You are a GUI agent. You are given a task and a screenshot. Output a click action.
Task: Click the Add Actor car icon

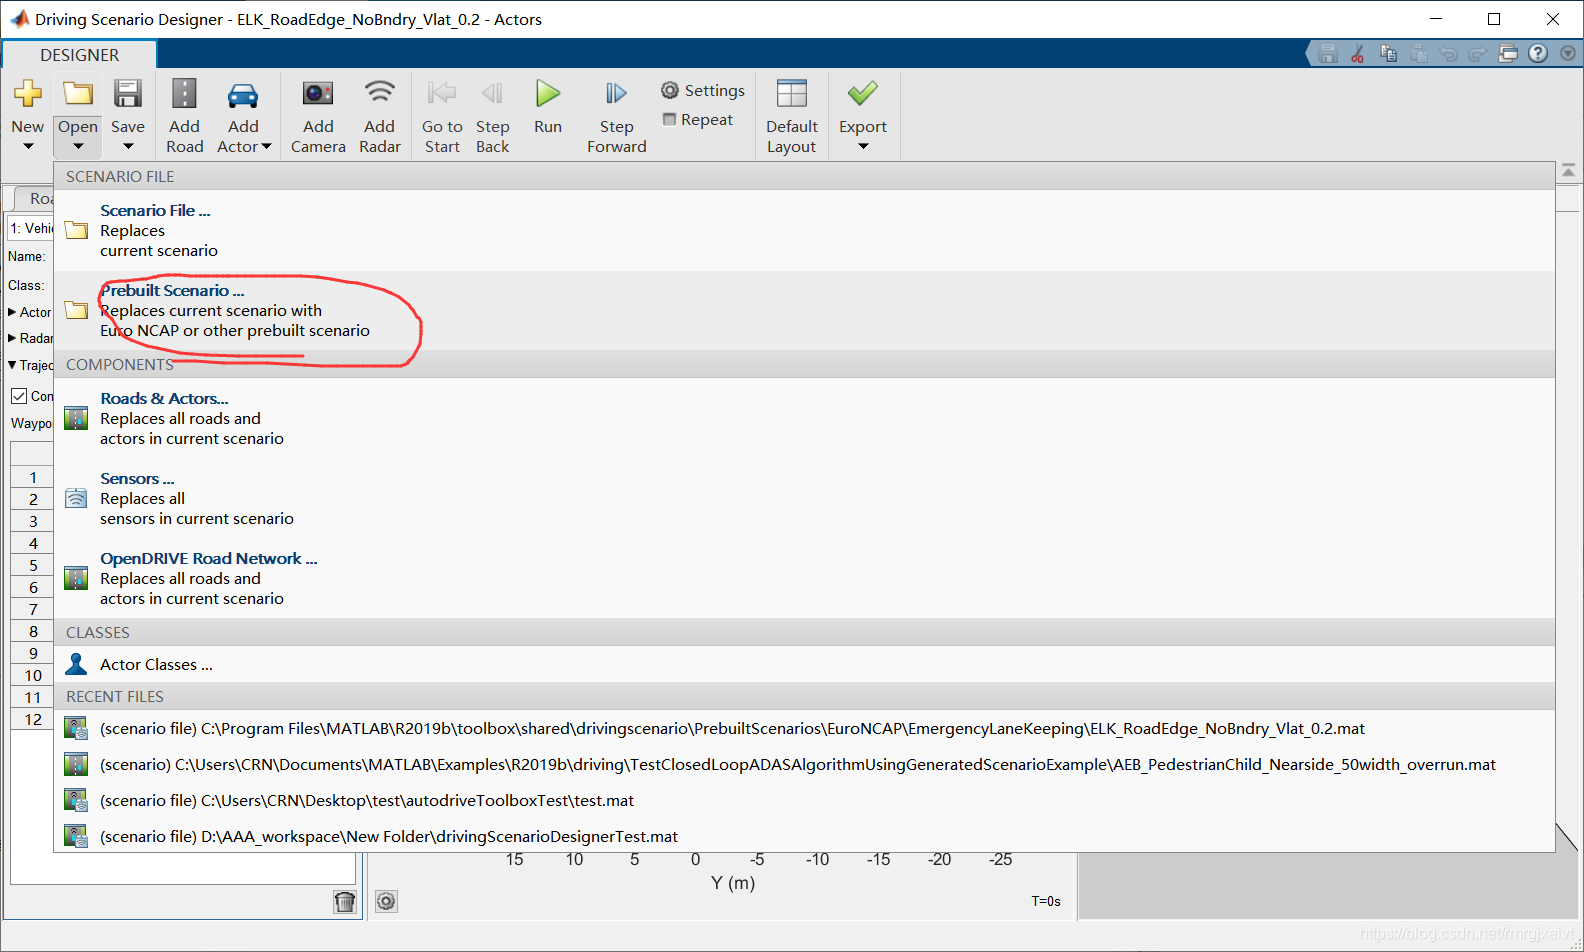243,96
